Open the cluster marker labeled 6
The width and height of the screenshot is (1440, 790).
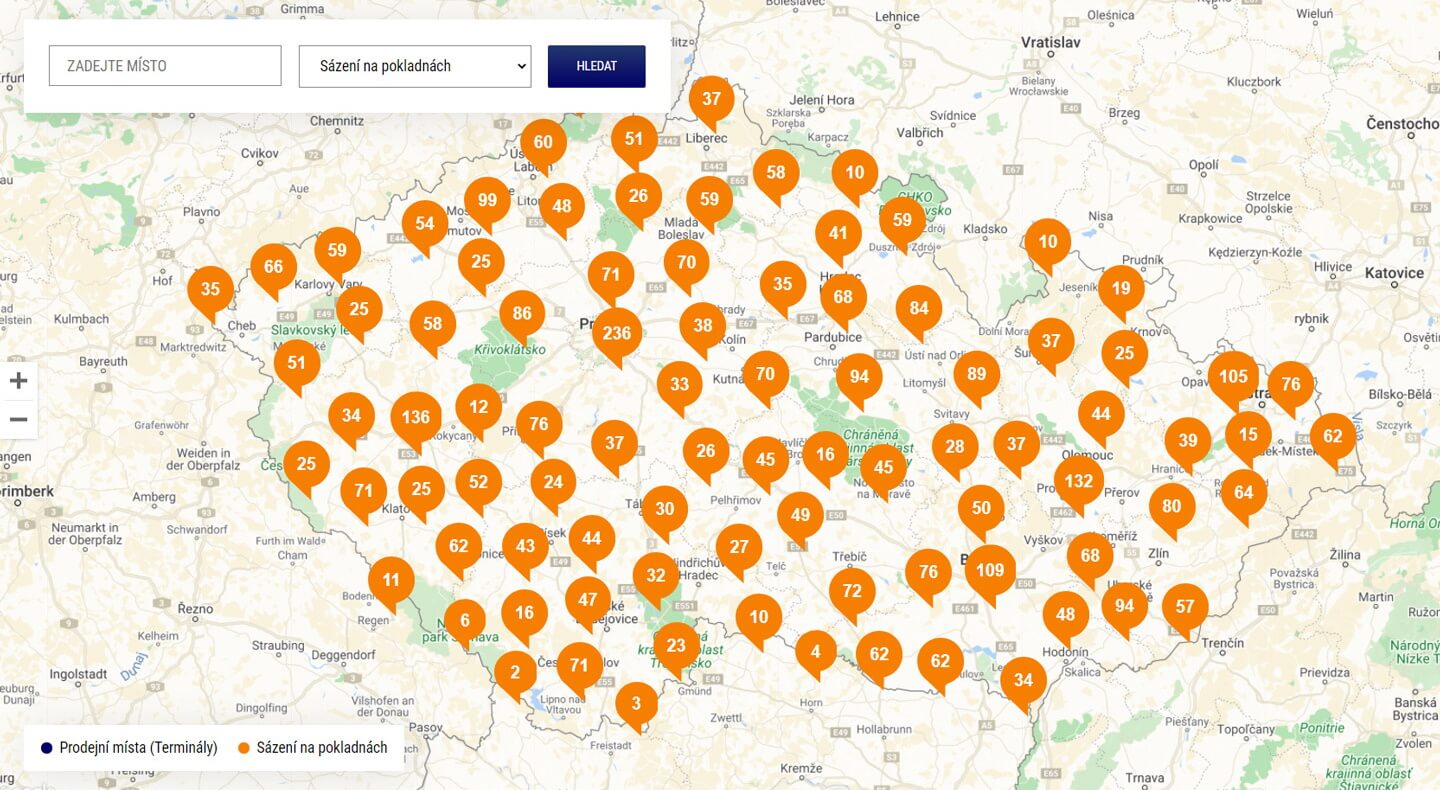(x=465, y=620)
